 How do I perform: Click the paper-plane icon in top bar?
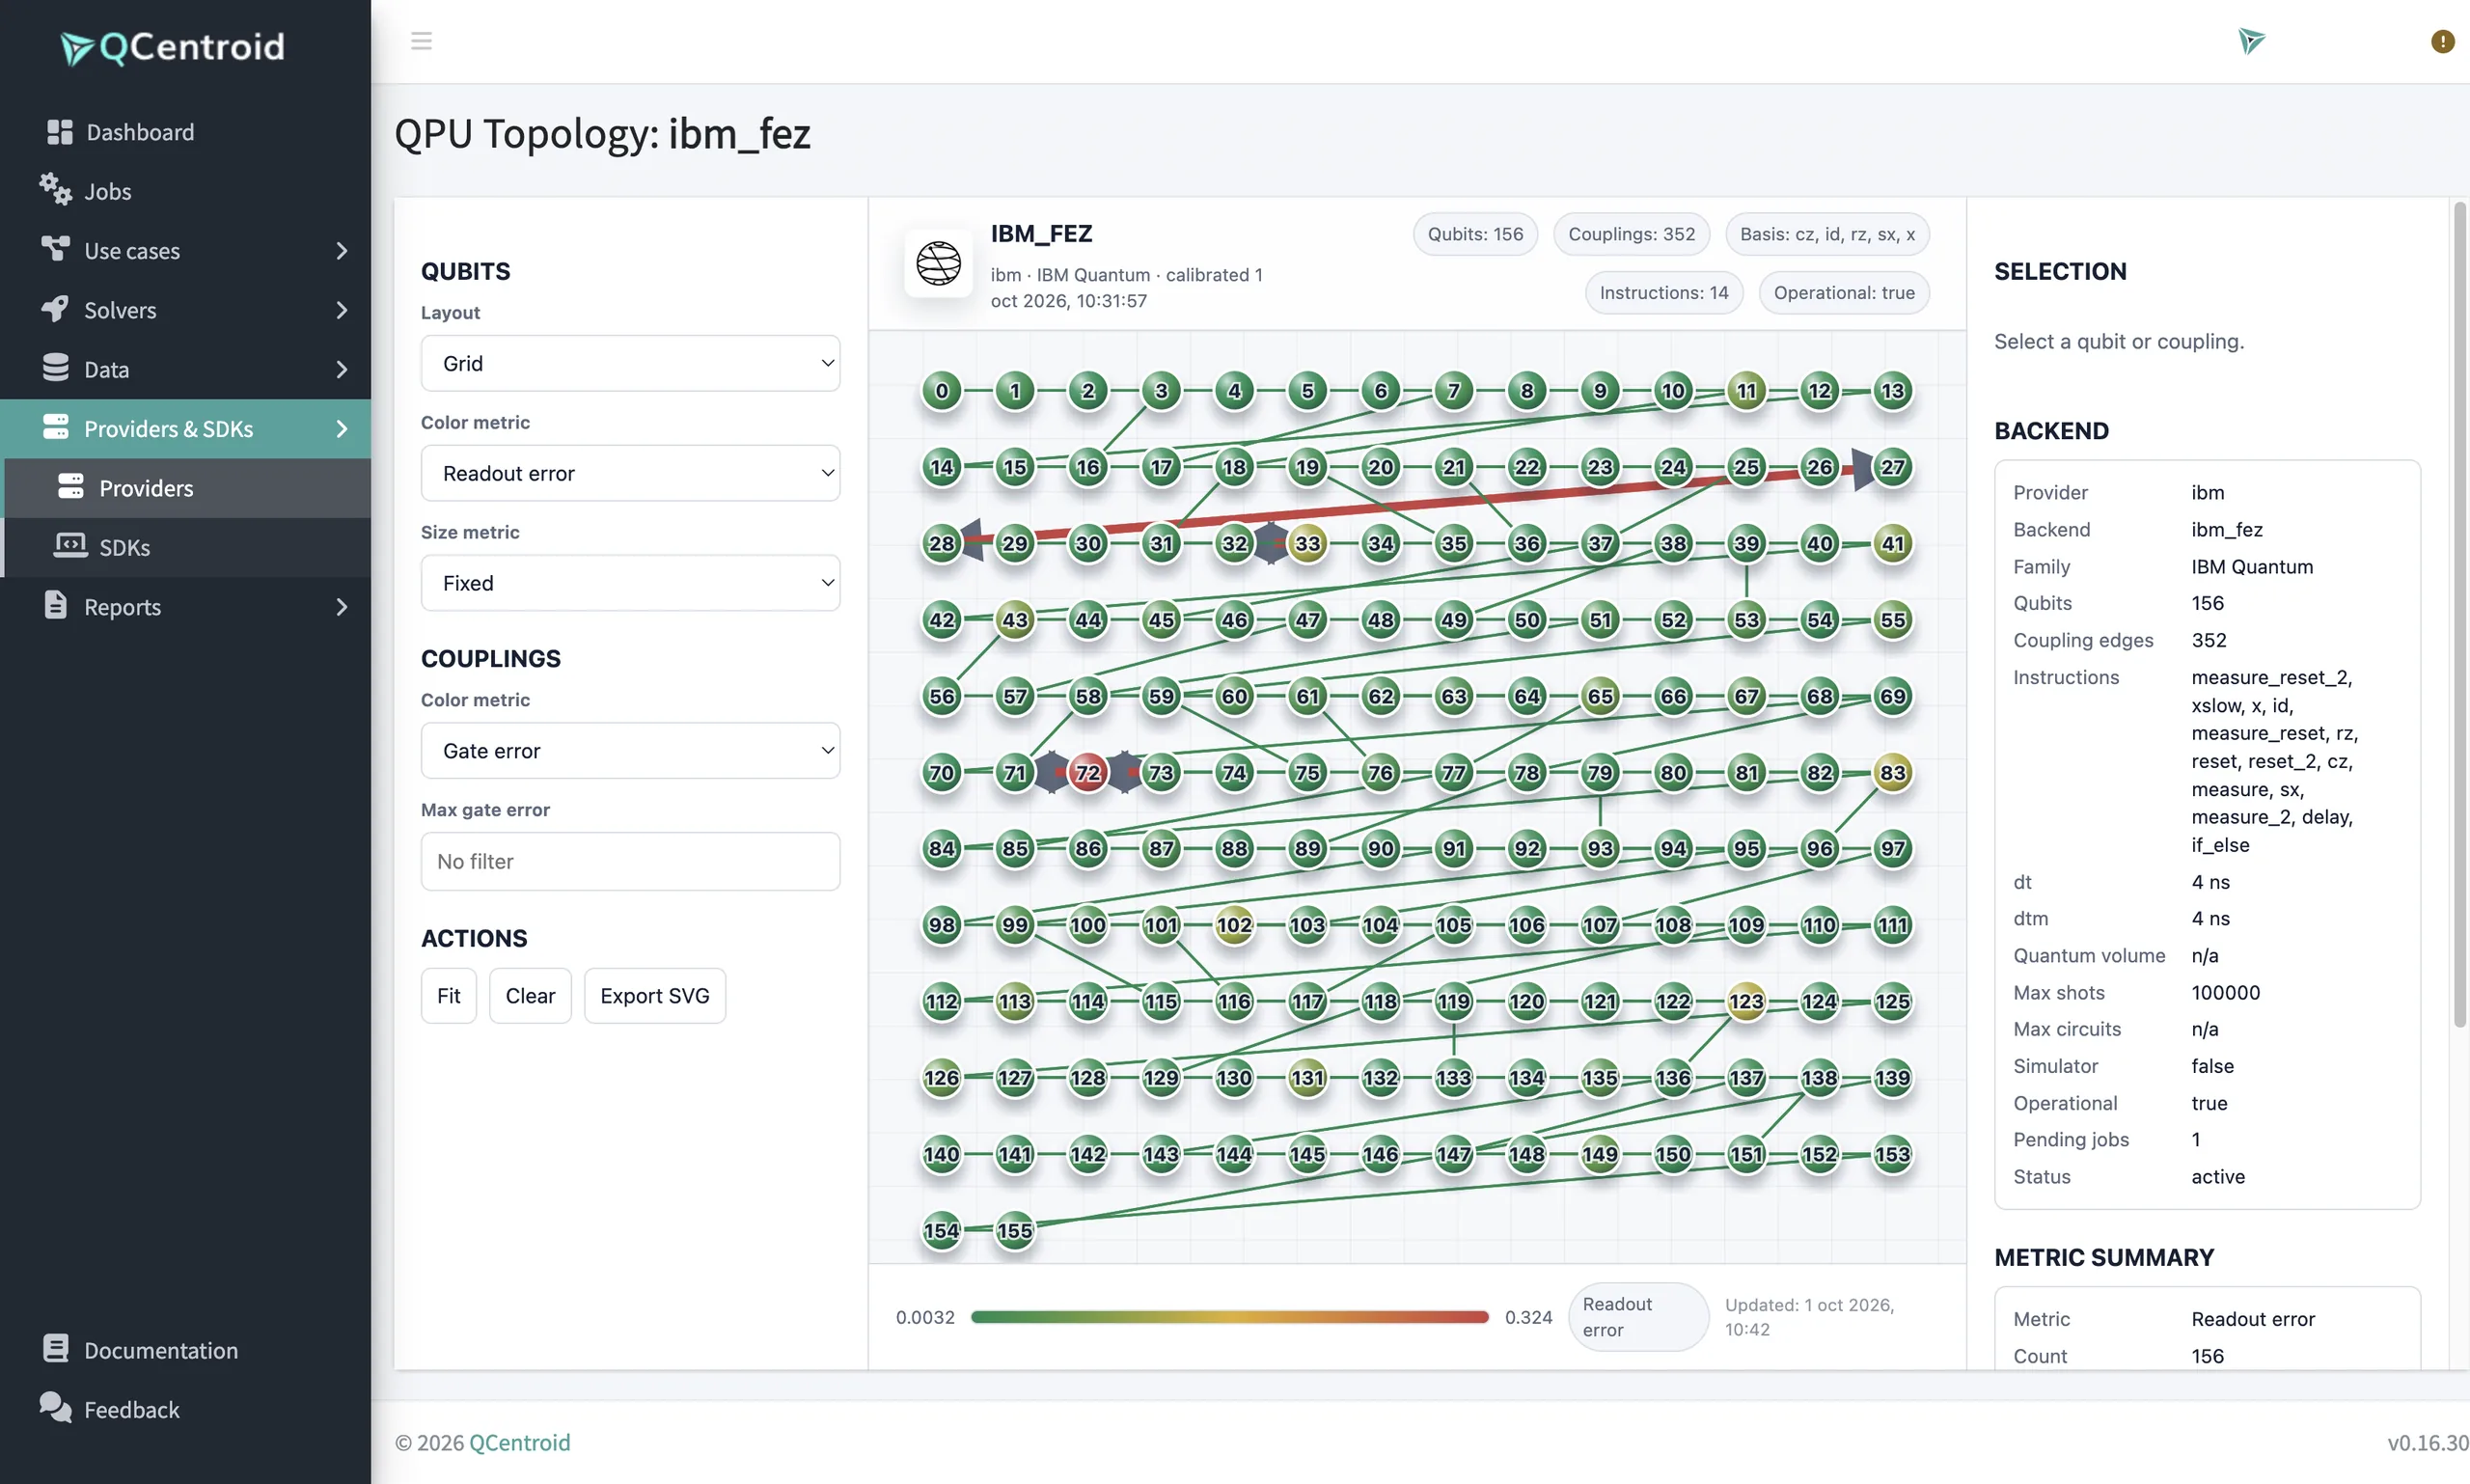tap(2251, 41)
